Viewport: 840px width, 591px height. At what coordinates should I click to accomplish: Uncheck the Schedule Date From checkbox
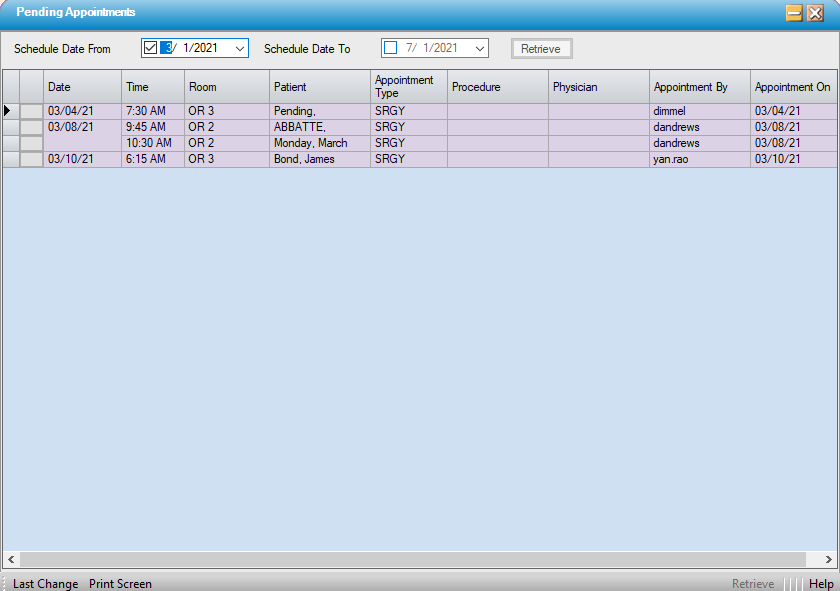pos(151,48)
